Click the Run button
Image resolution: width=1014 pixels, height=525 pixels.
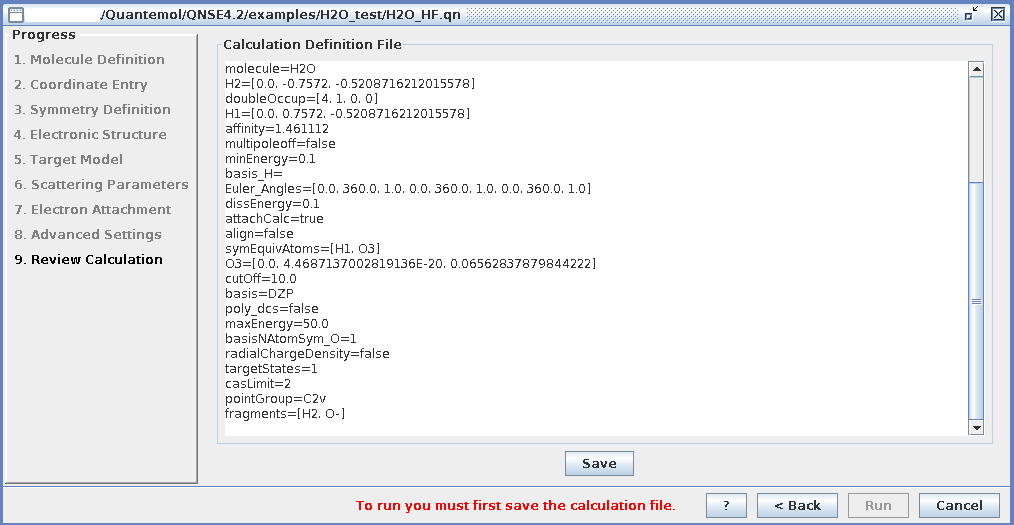(x=878, y=505)
